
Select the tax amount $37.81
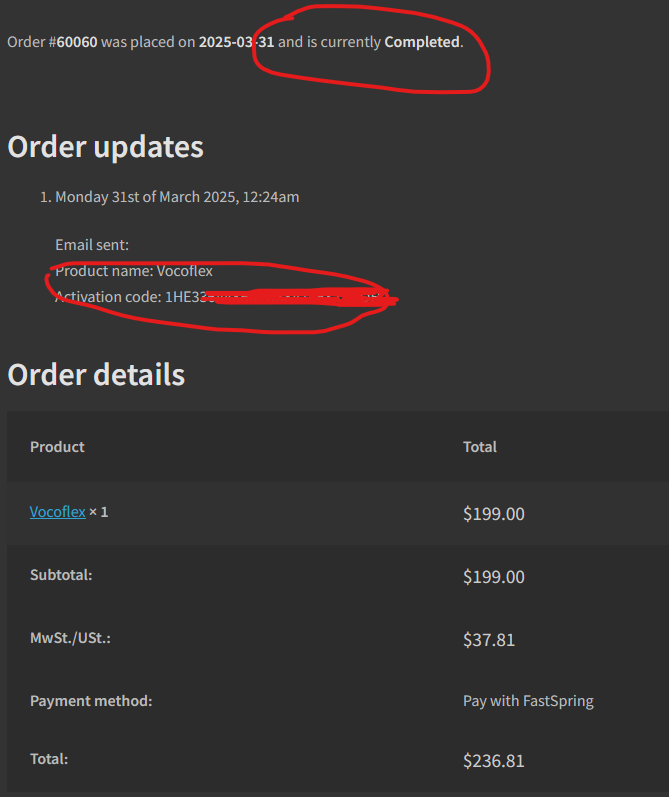tap(489, 640)
